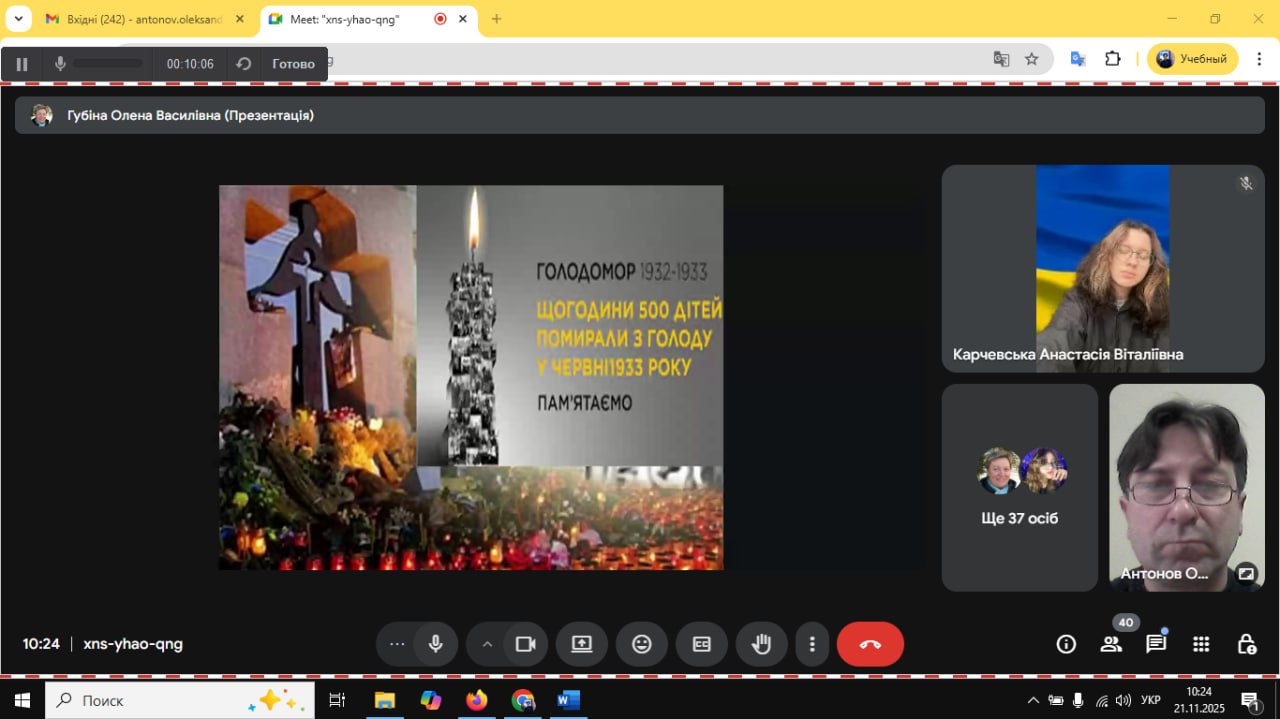Open the emoji reactions button
The image size is (1280, 719).
(x=642, y=644)
